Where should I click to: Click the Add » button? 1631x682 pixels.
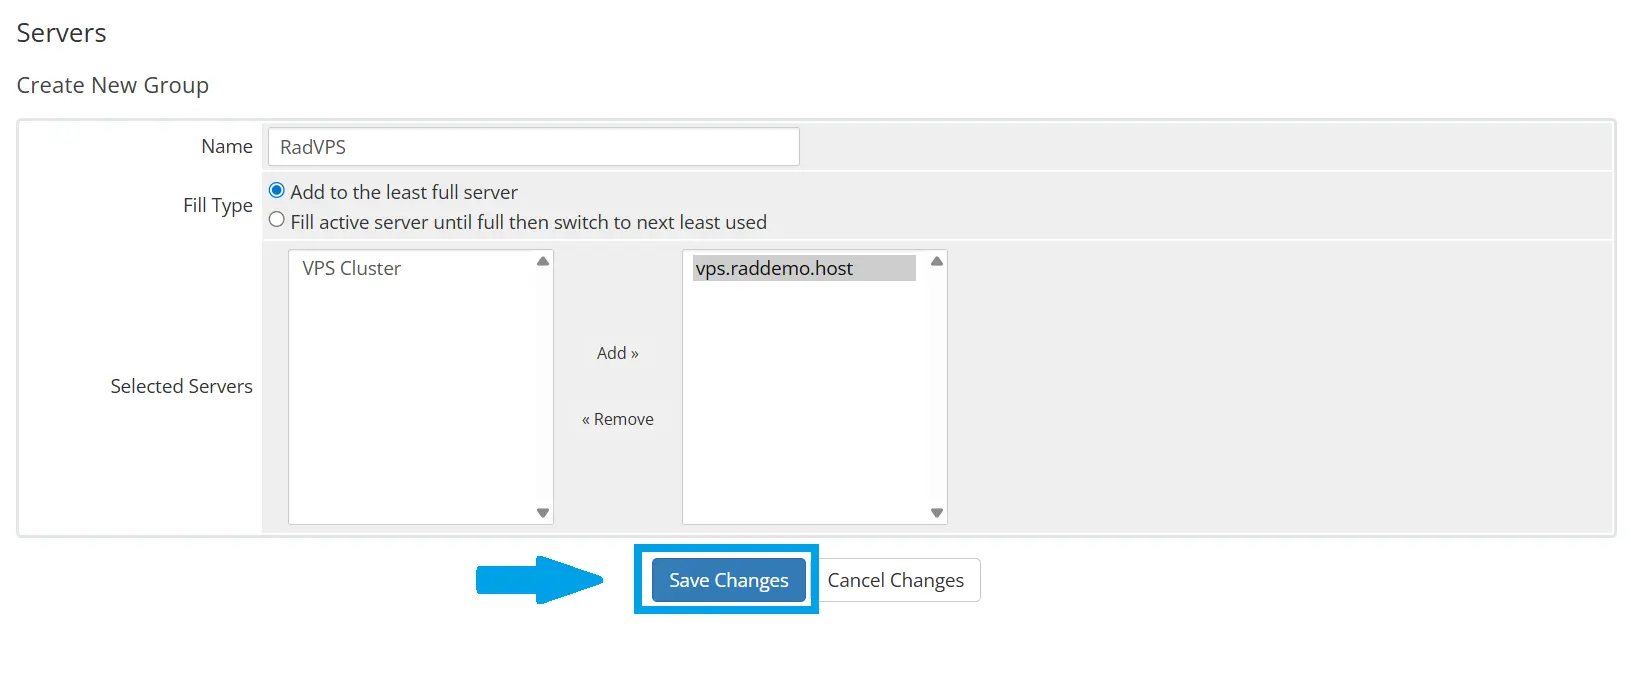(x=617, y=353)
